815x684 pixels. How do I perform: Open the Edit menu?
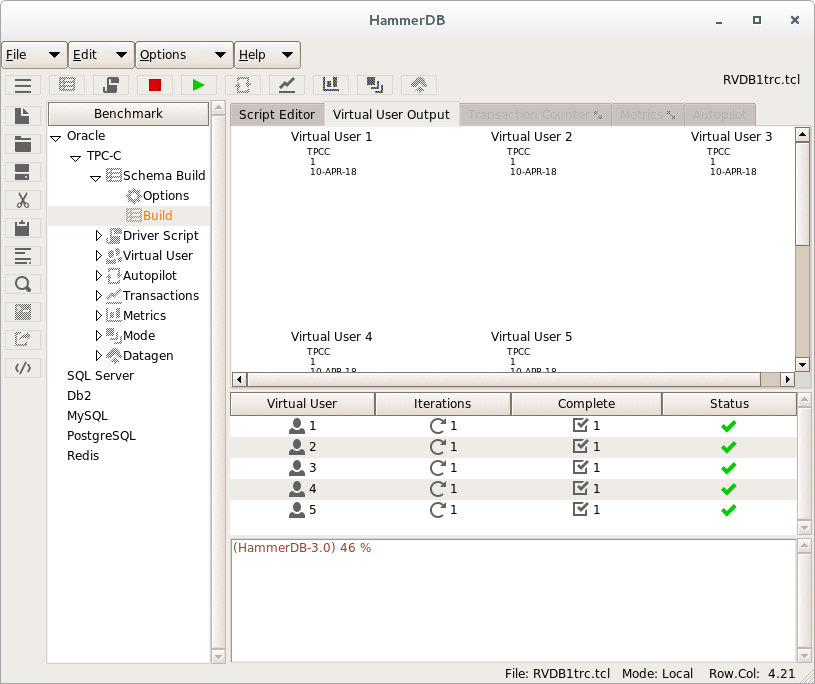(101, 55)
